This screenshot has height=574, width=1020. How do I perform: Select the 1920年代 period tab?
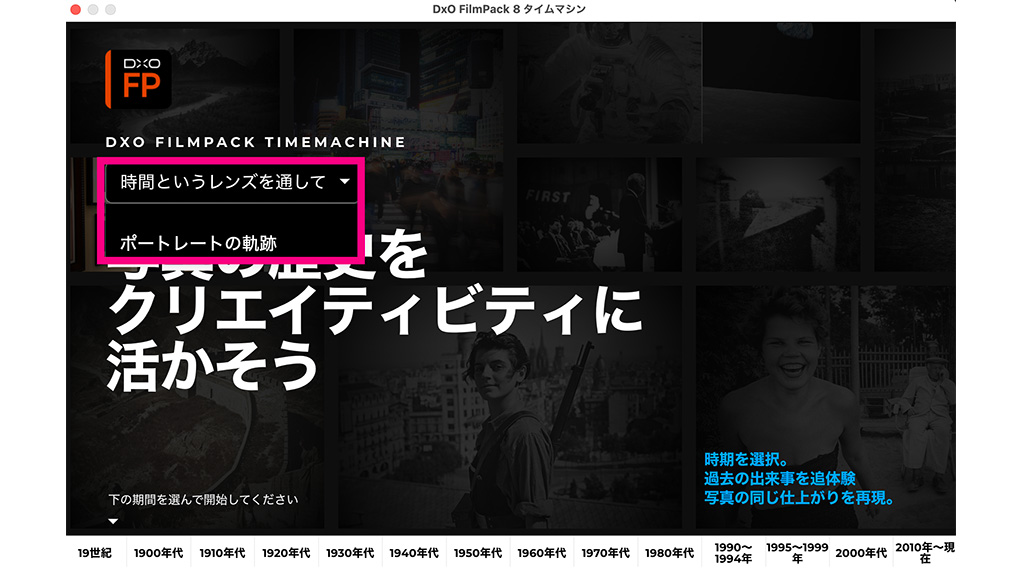[x=286, y=553]
